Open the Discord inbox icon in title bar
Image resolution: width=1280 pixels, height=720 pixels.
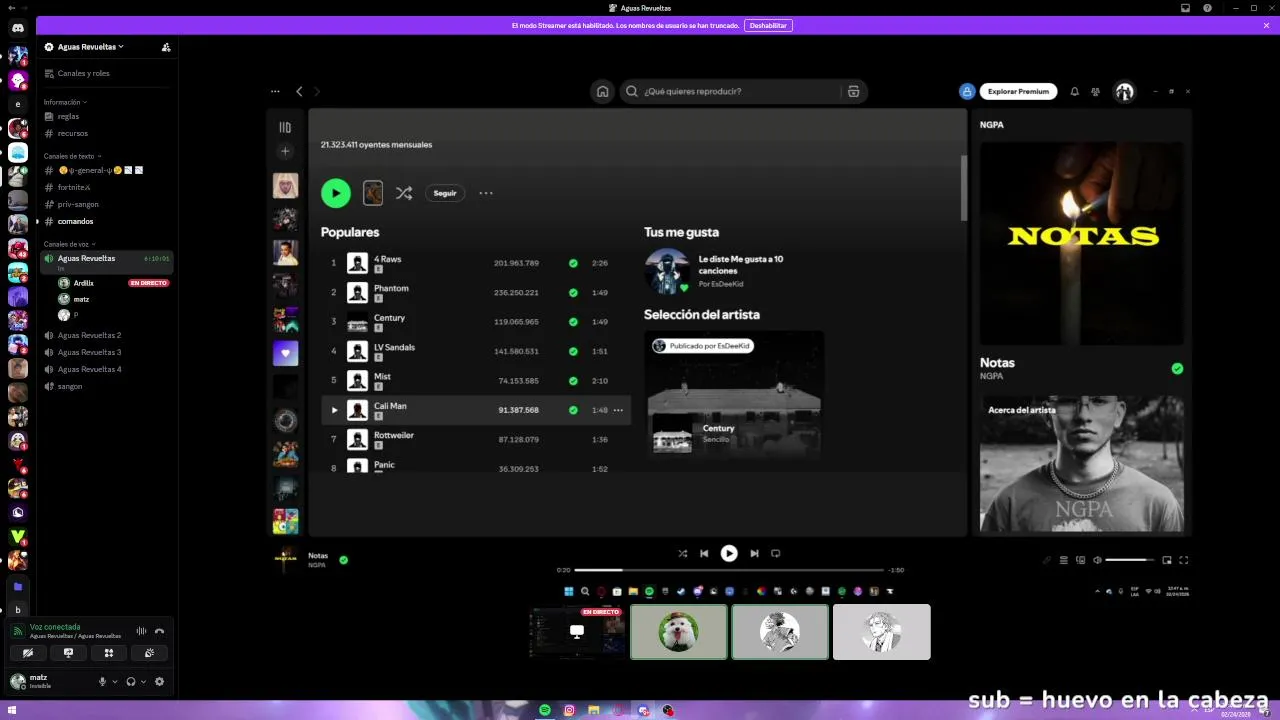pyautogui.click(x=1185, y=8)
